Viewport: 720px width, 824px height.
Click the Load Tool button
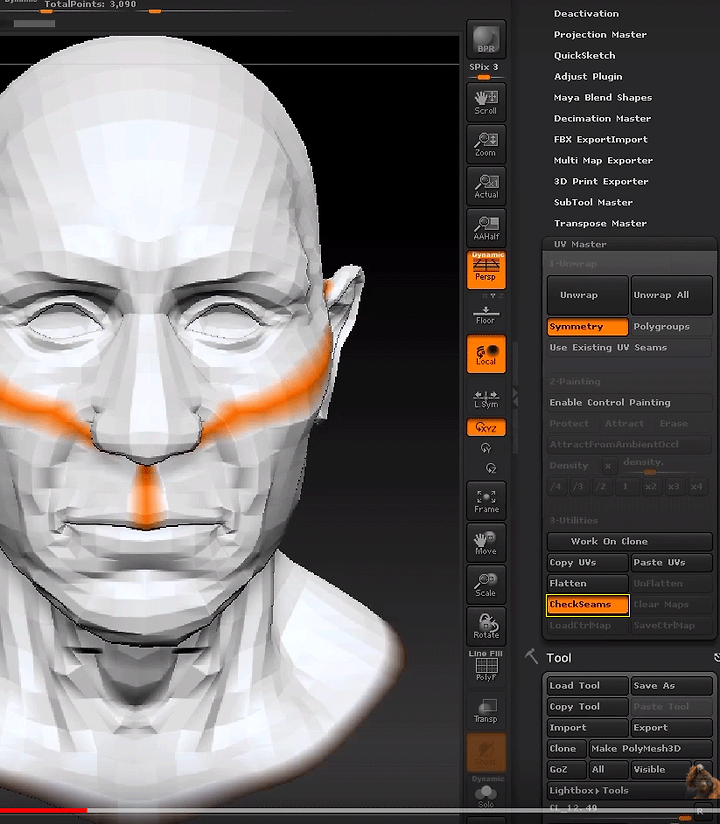(x=588, y=686)
